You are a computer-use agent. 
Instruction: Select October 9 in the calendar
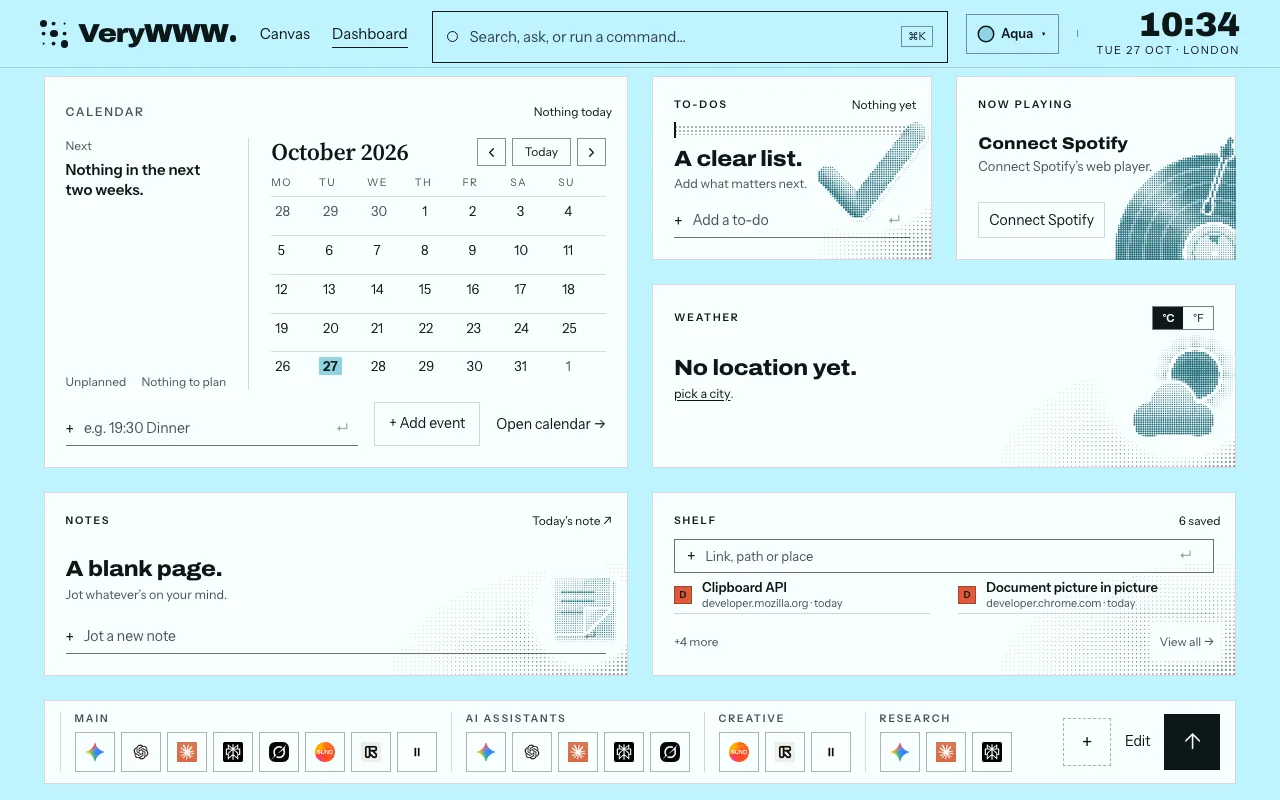[x=473, y=250]
